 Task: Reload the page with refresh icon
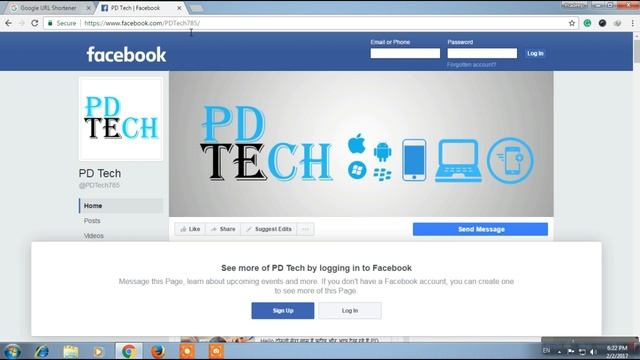(35, 23)
